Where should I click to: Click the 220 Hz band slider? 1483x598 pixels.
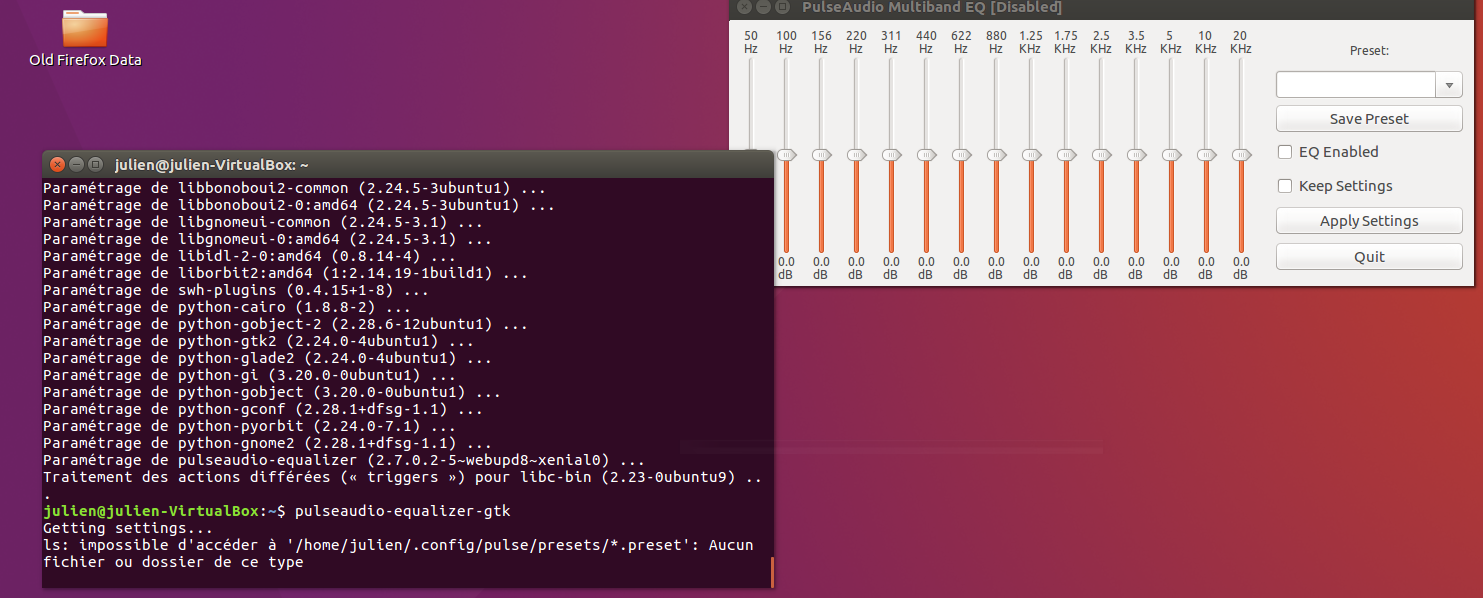[856, 155]
